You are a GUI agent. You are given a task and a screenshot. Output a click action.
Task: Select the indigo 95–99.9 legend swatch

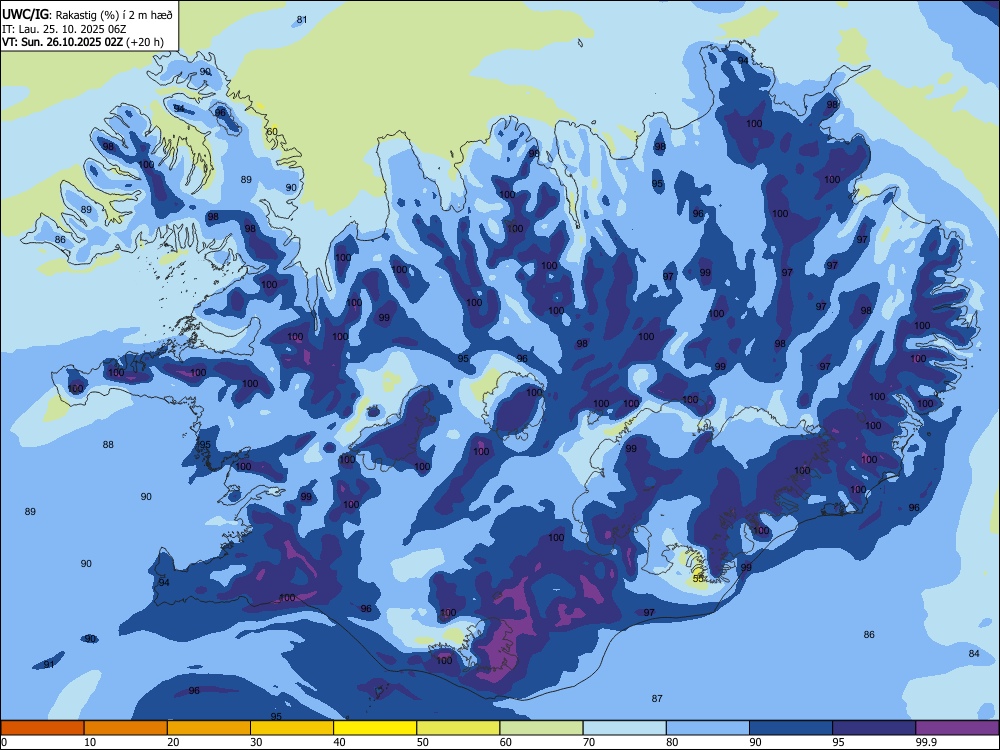874,728
